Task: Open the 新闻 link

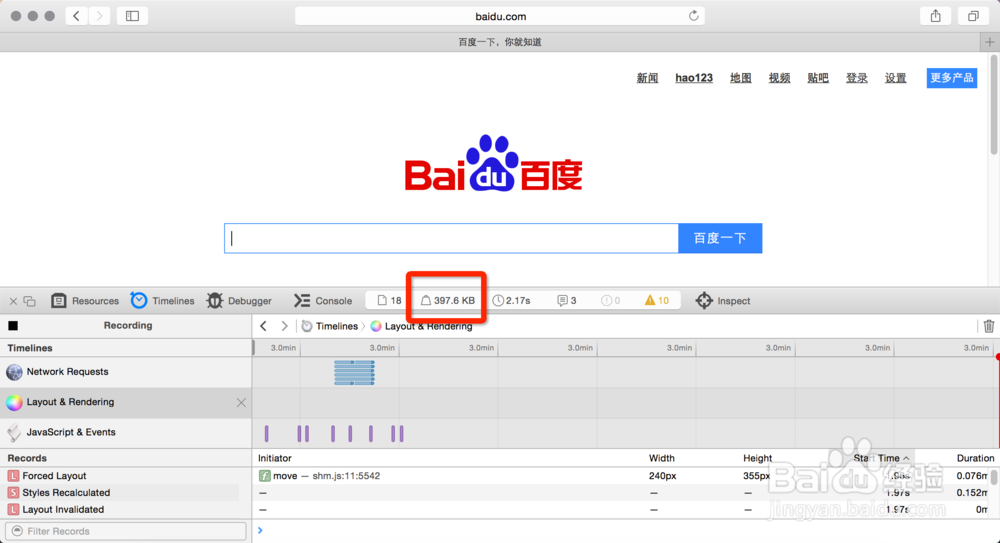Action: pyautogui.click(x=647, y=78)
